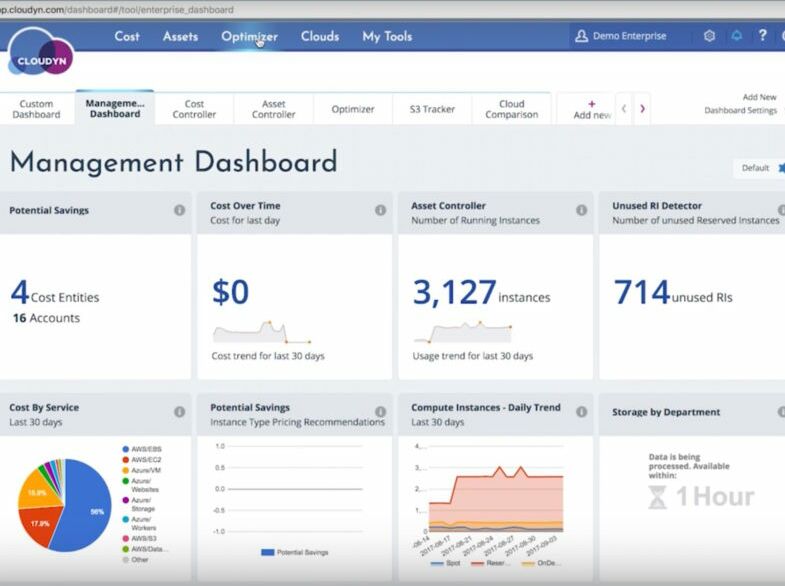785x586 pixels.
Task: Click the 56% blue pie slice
Action: tap(84, 505)
